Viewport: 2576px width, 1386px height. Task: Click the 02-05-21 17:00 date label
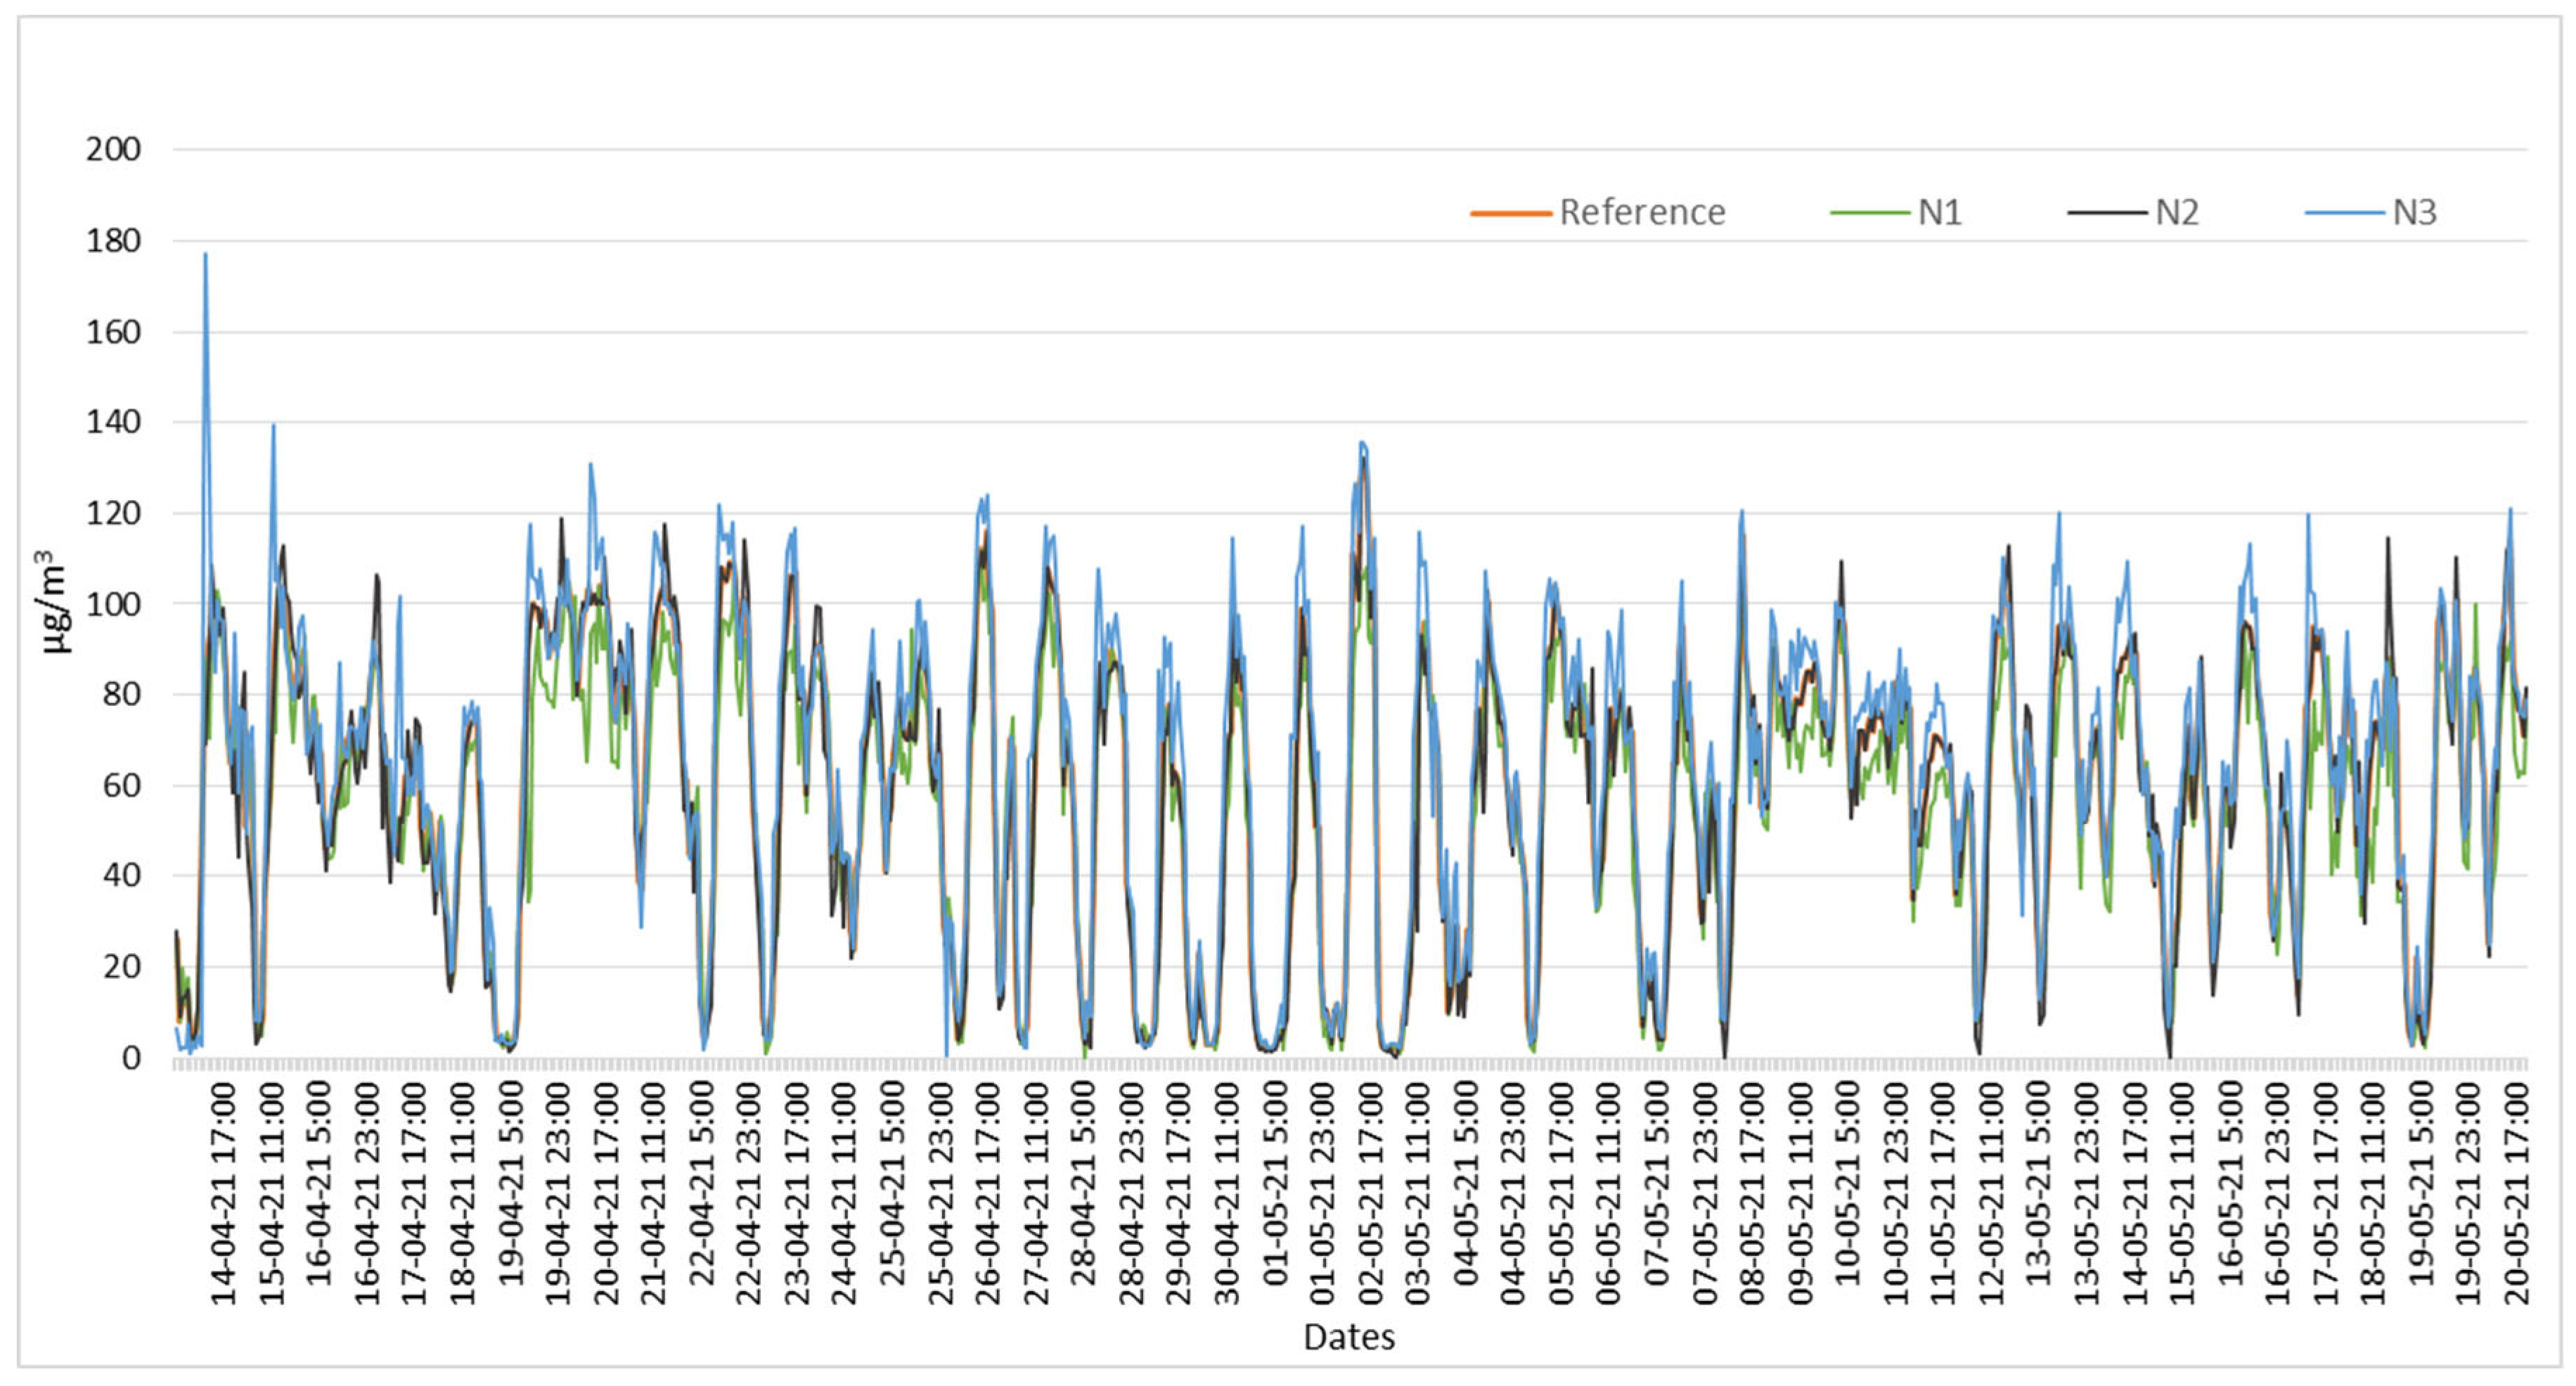[x=1370, y=1193]
